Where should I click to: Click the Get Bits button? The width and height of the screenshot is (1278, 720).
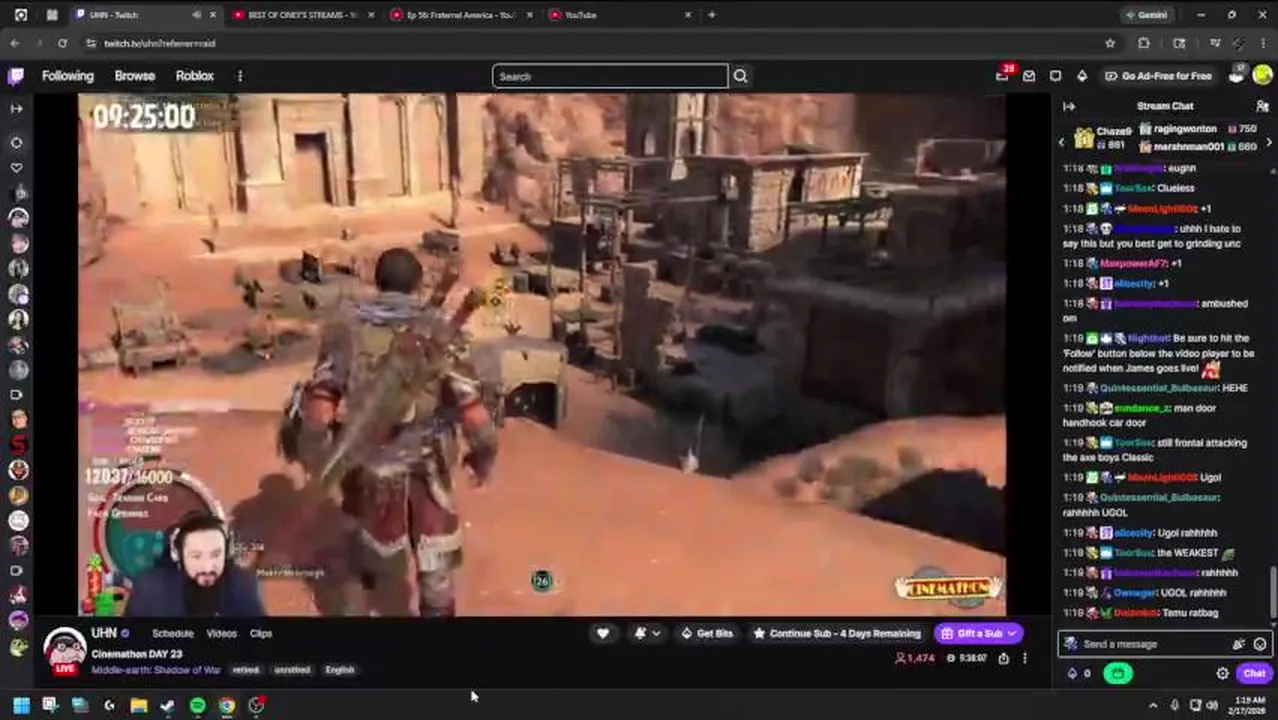707,633
